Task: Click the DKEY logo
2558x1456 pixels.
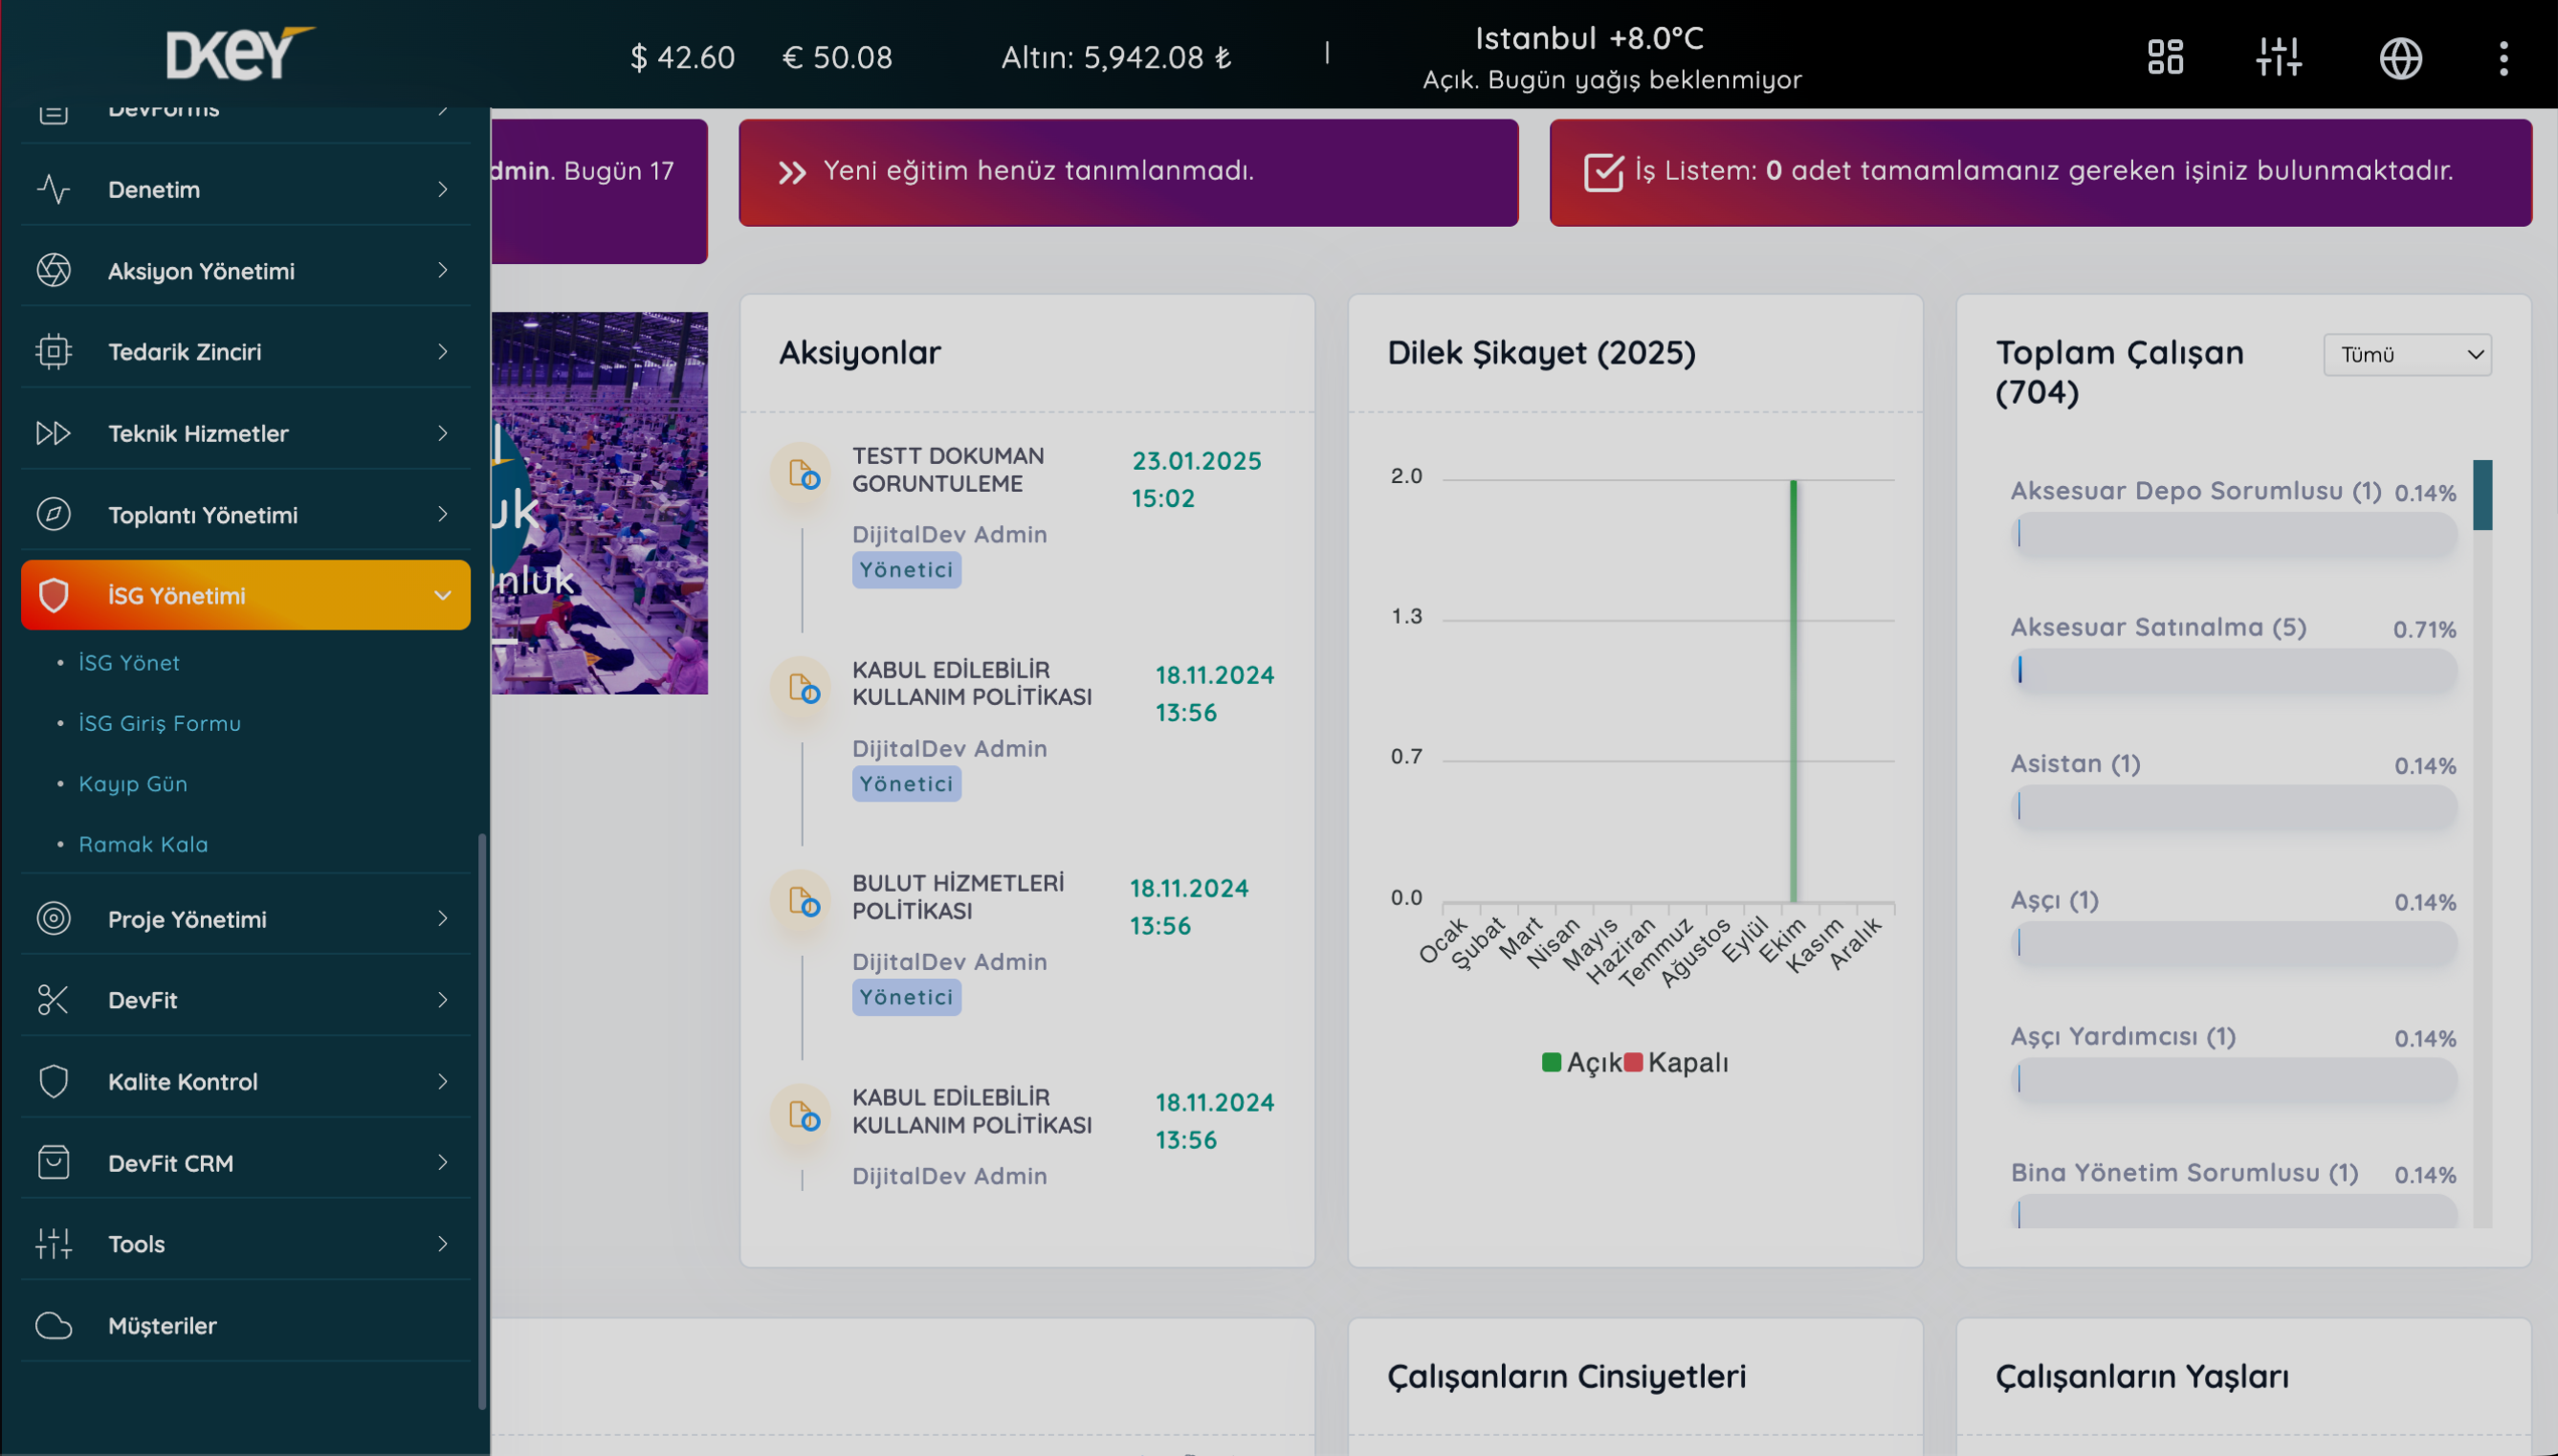Action: click(x=240, y=54)
